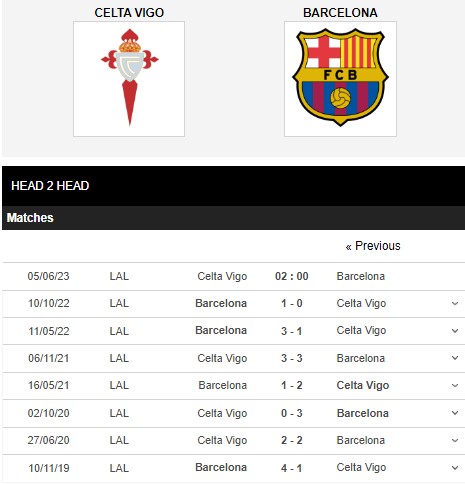Select bold Celta Vigo winner on 16/05/21

(x=363, y=385)
